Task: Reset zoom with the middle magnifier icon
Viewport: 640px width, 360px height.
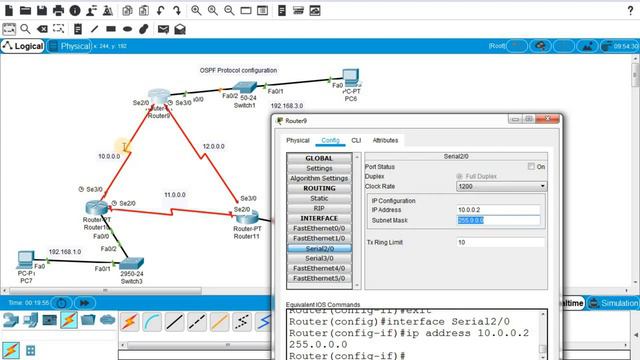Action: [x=213, y=11]
